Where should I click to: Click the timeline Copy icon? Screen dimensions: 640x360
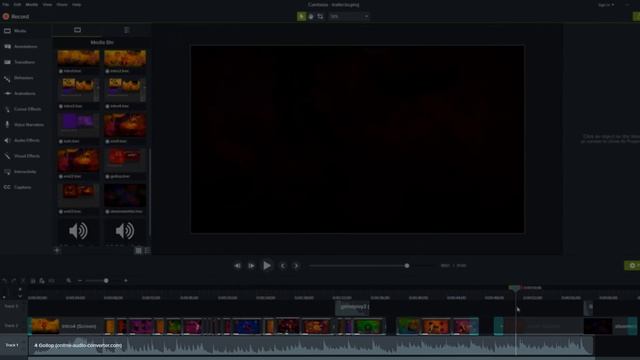[33, 281]
